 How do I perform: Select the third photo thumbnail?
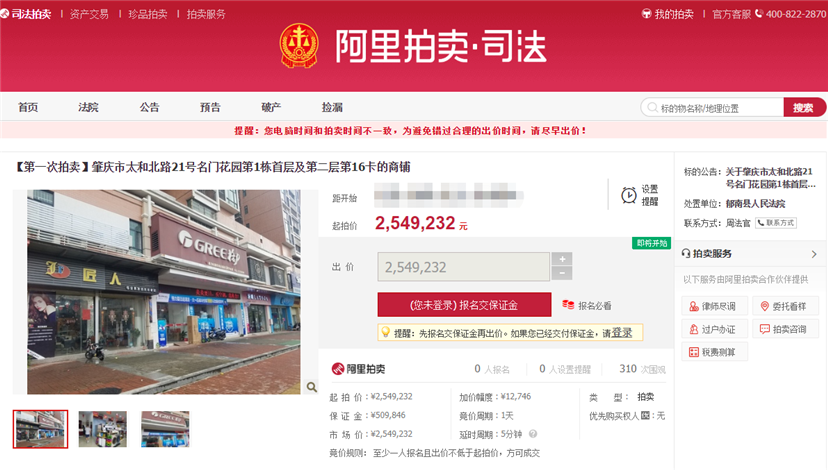tap(165, 429)
